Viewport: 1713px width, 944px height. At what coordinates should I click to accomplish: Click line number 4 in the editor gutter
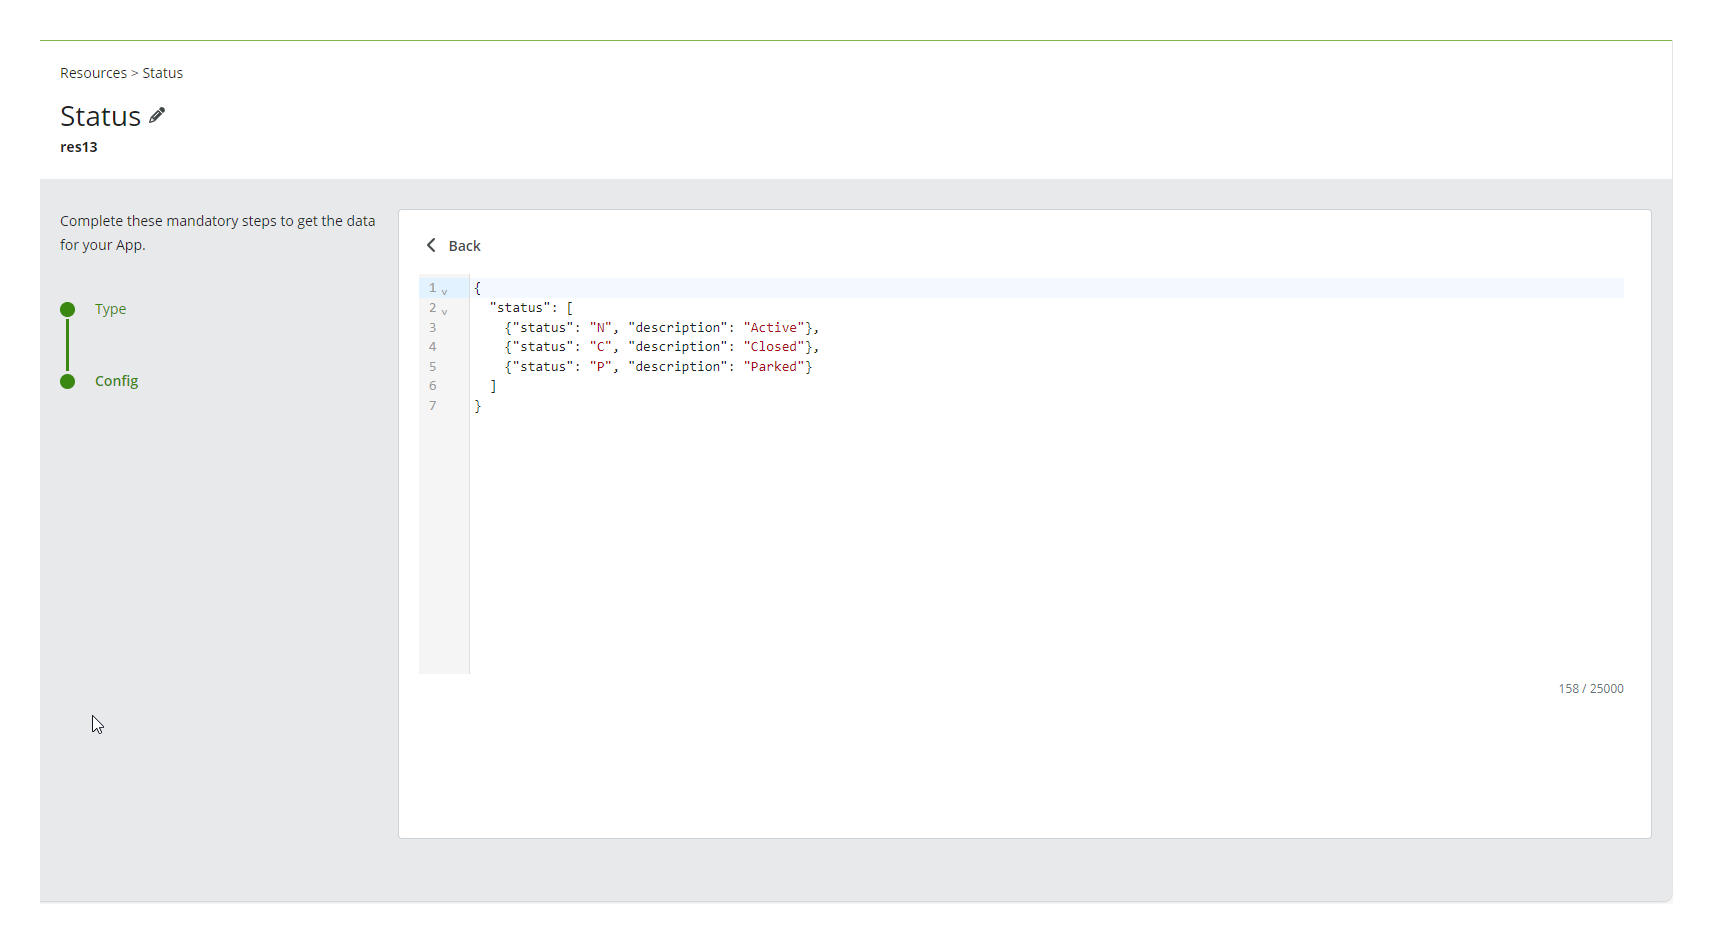[432, 347]
